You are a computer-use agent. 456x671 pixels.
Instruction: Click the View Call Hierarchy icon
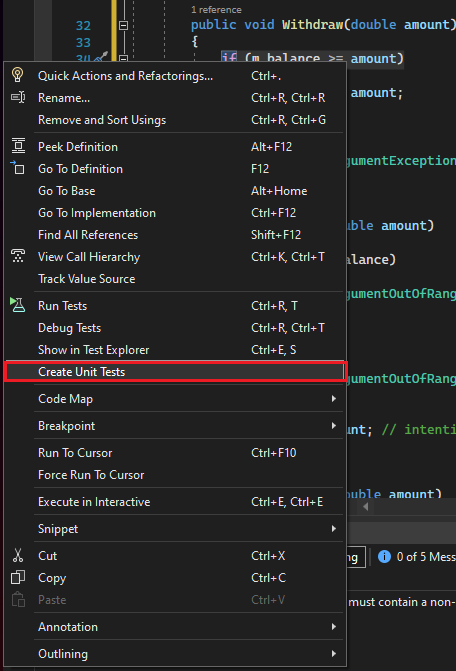click(18, 256)
